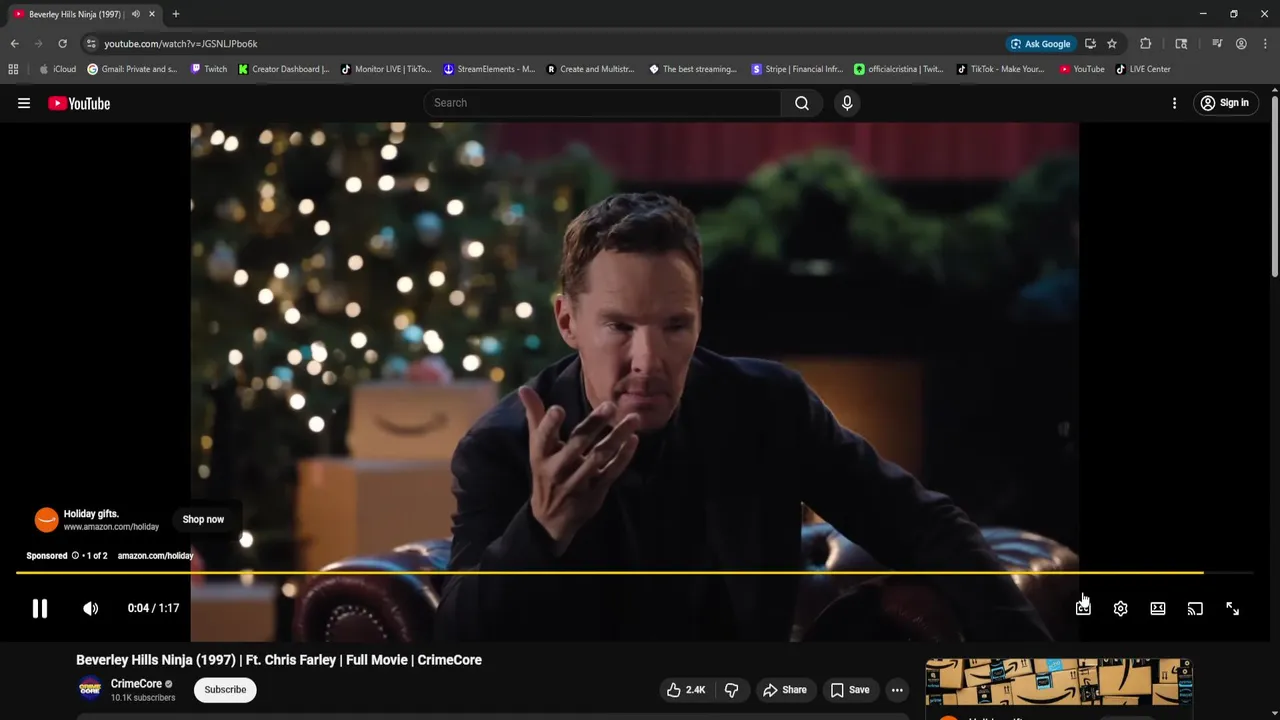Open the iCloud bookmark

[57, 69]
